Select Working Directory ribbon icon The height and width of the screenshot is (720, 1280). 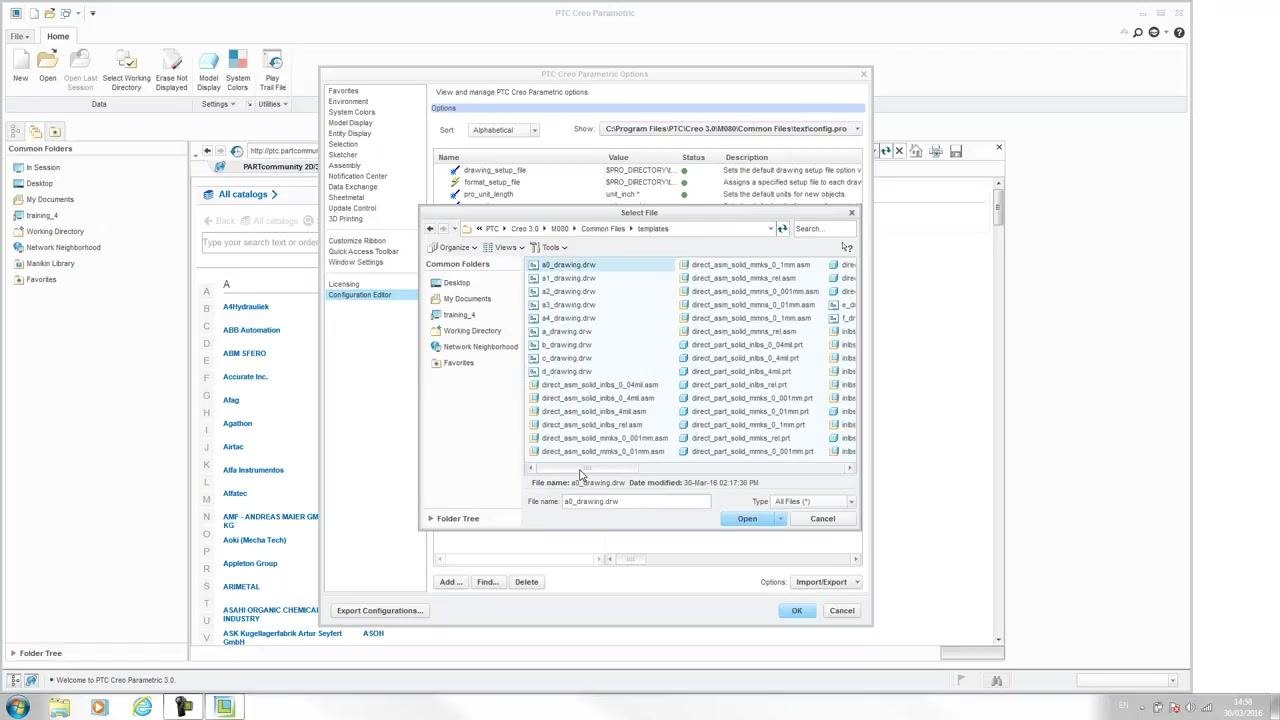pyautogui.click(x=126, y=69)
